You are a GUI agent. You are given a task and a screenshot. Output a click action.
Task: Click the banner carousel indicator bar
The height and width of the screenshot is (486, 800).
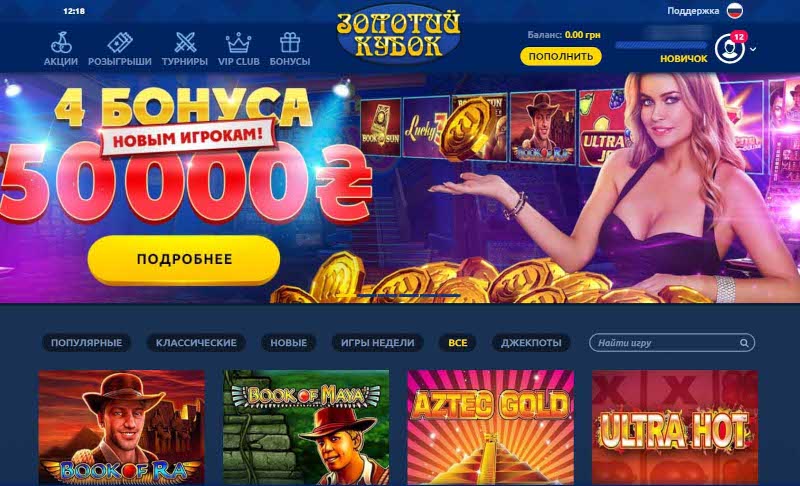[398, 295]
